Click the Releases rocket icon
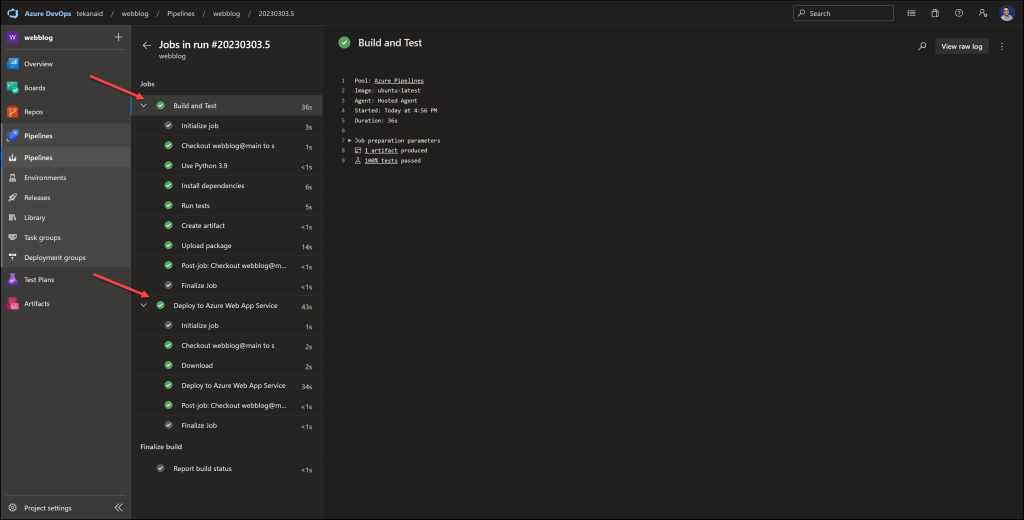1024x520 pixels. (x=12, y=197)
